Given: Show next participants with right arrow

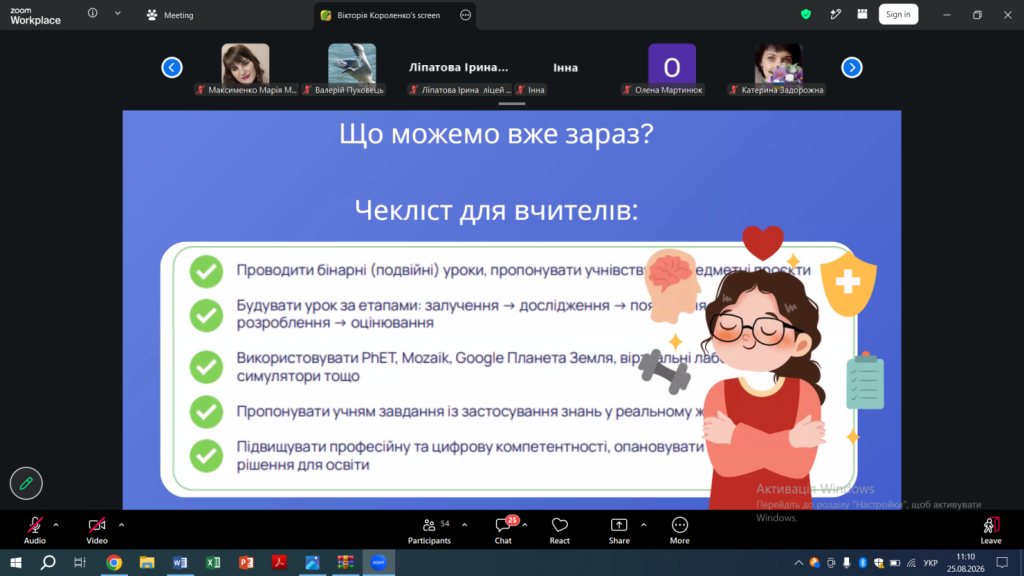Looking at the screenshot, I should [x=852, y=67].
